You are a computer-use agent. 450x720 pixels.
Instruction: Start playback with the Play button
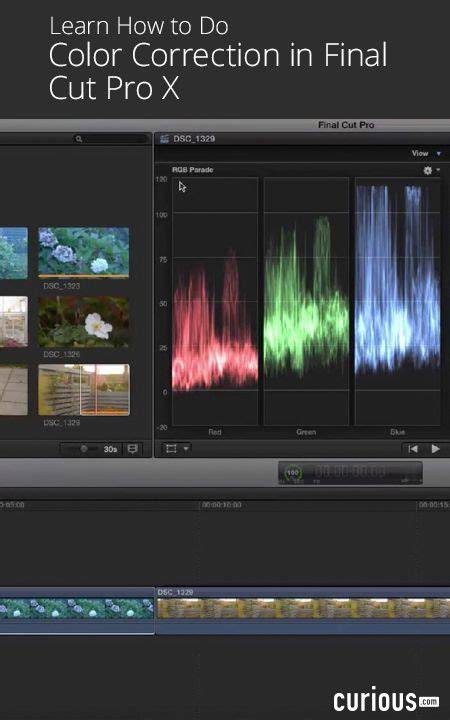pyautogui.click(x=435, y=449)
